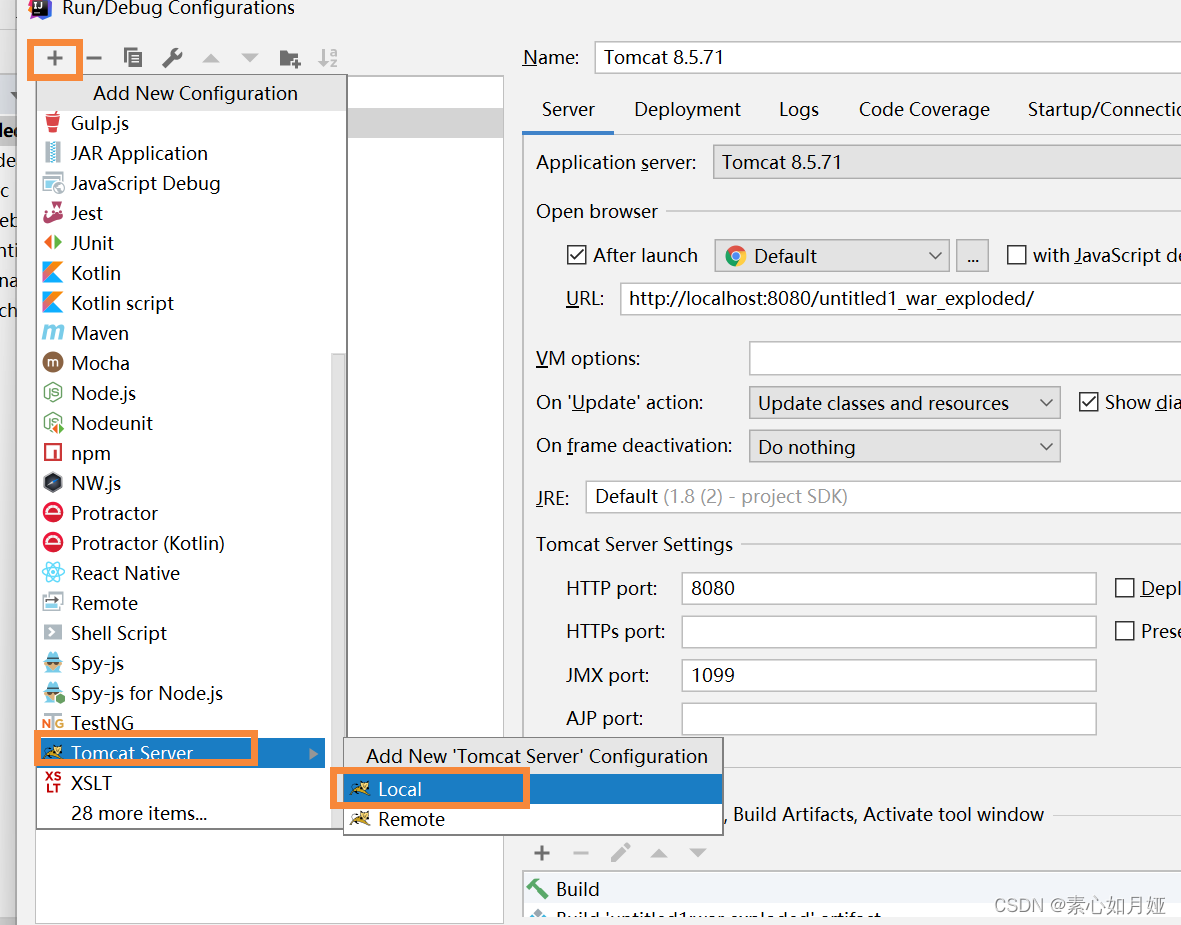Click into the URL field

900,299
